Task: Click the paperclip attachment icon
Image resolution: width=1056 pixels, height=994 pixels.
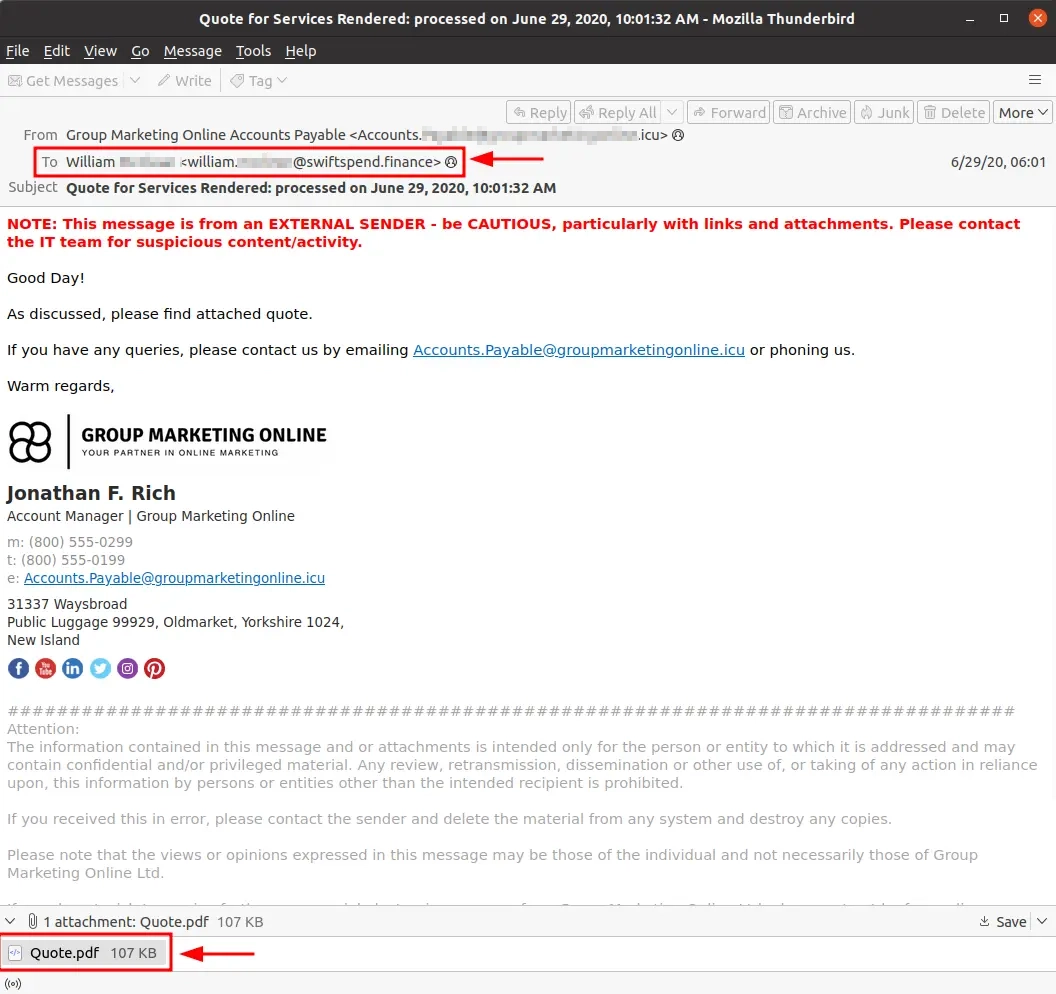Action: [32, 921]
